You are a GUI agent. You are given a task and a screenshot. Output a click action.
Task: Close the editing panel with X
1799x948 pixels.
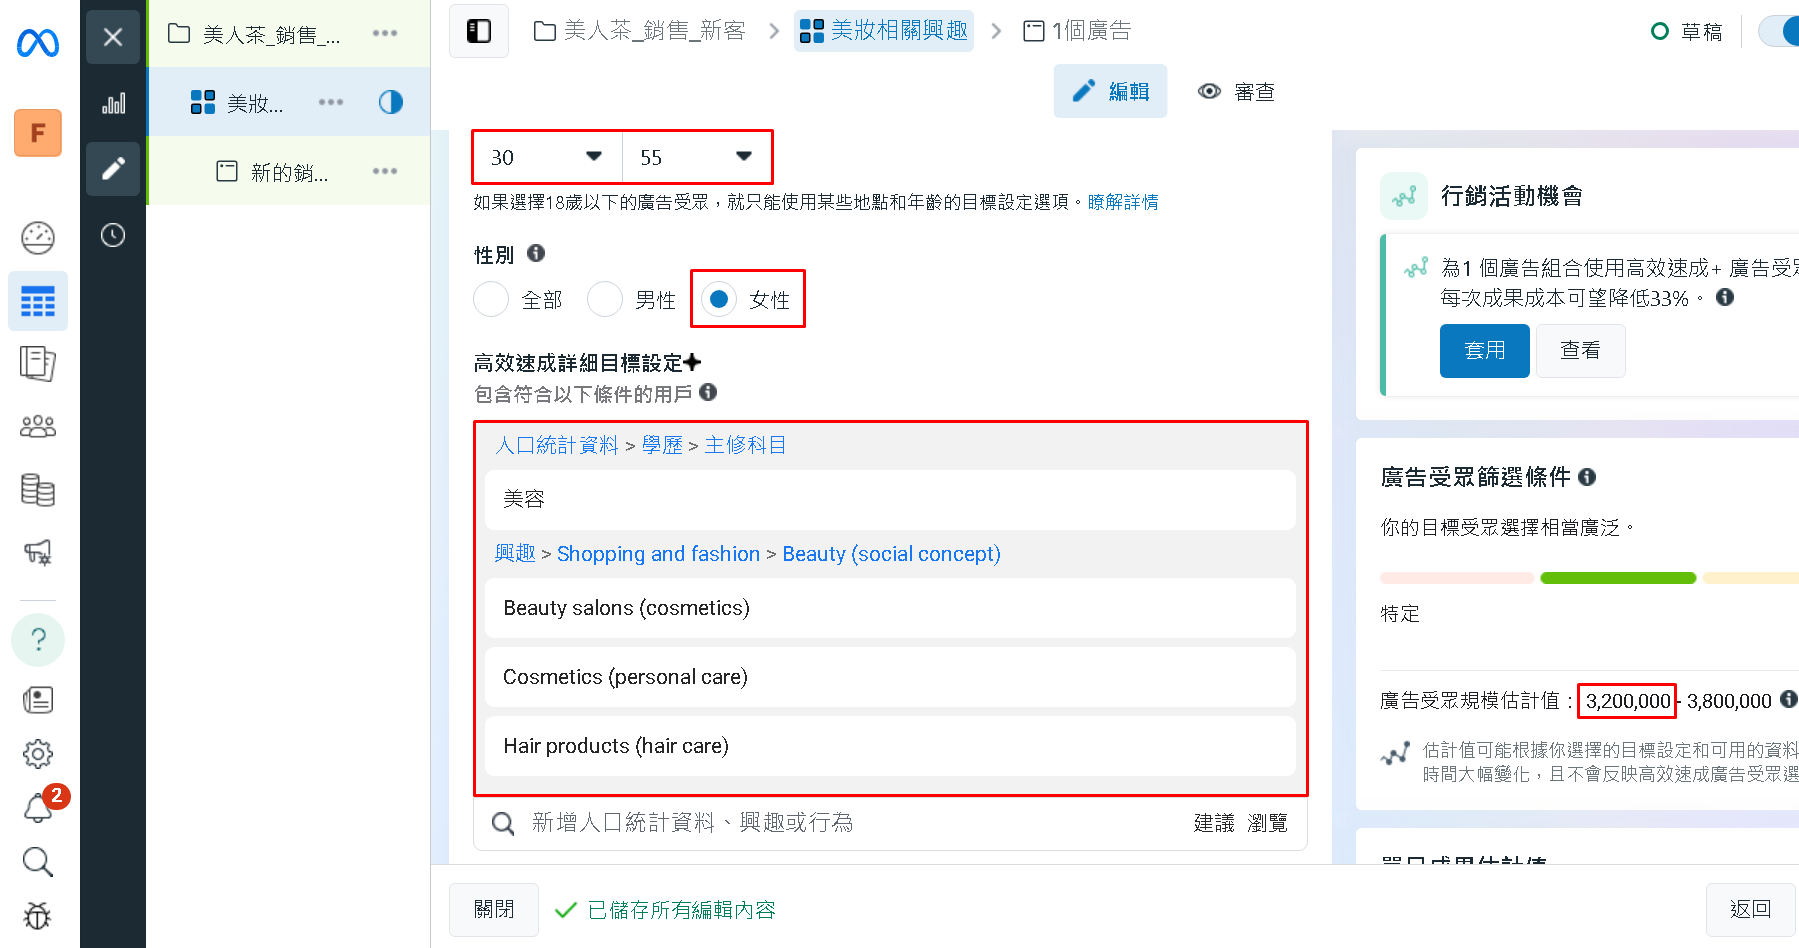(113, 37)
